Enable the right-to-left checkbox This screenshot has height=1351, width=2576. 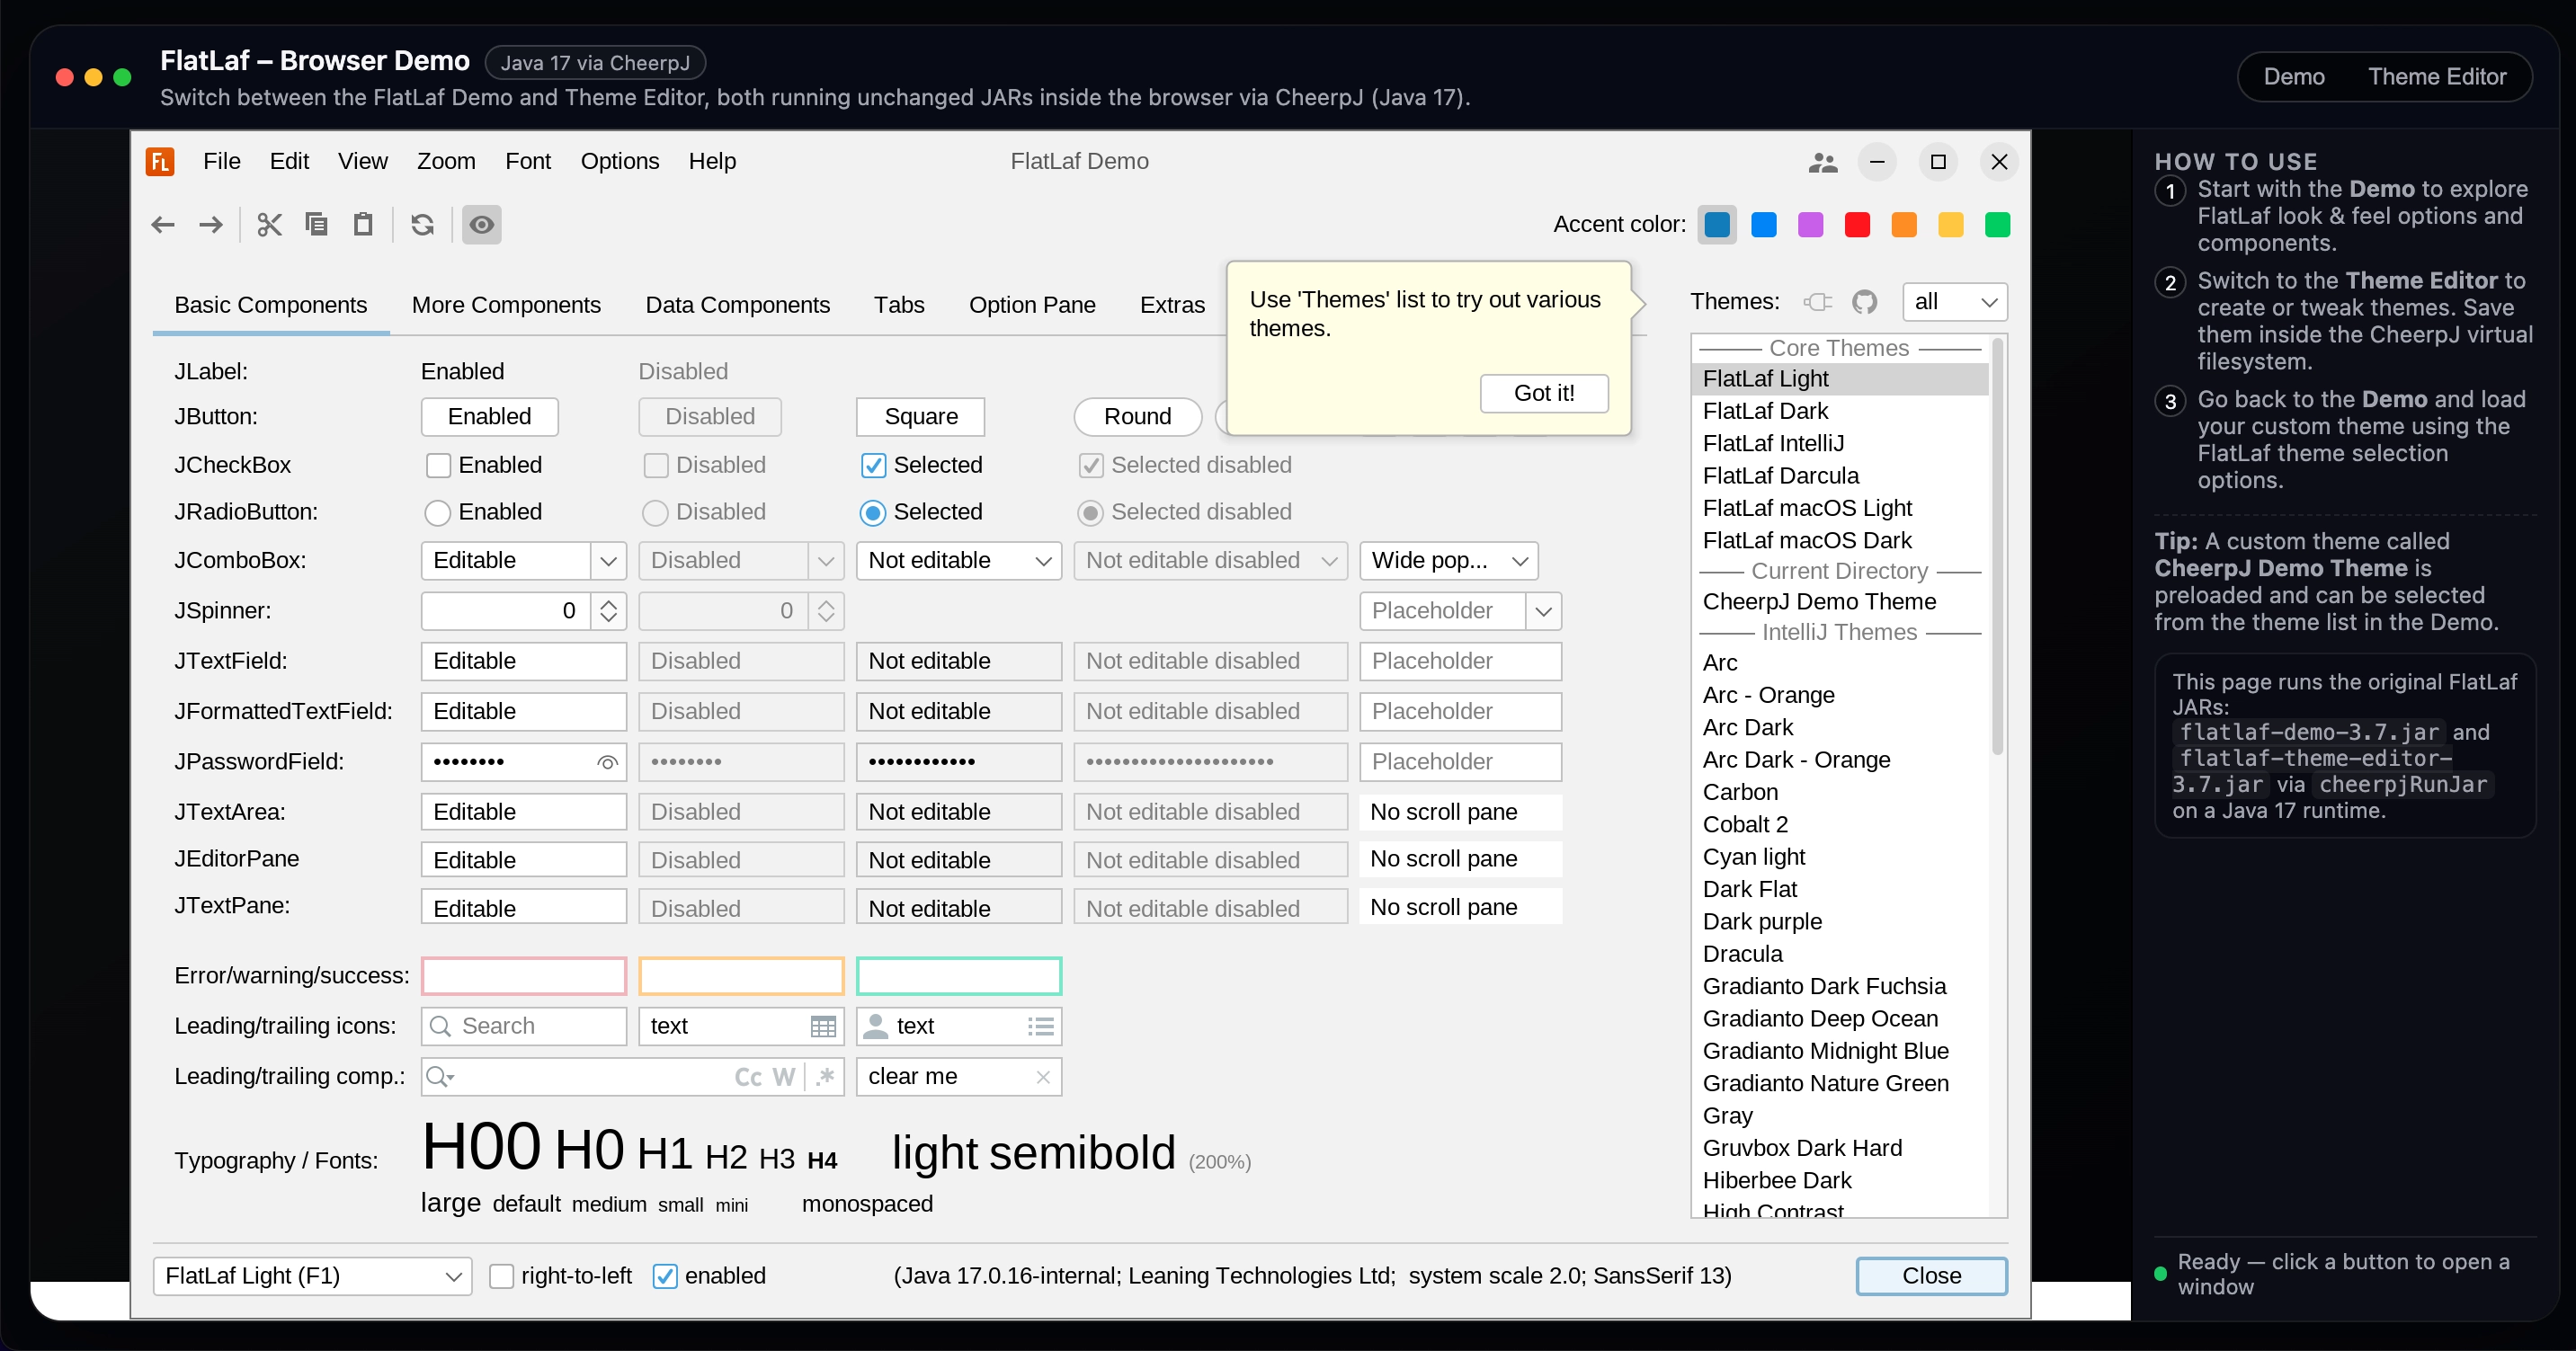tap(501, 1276)
